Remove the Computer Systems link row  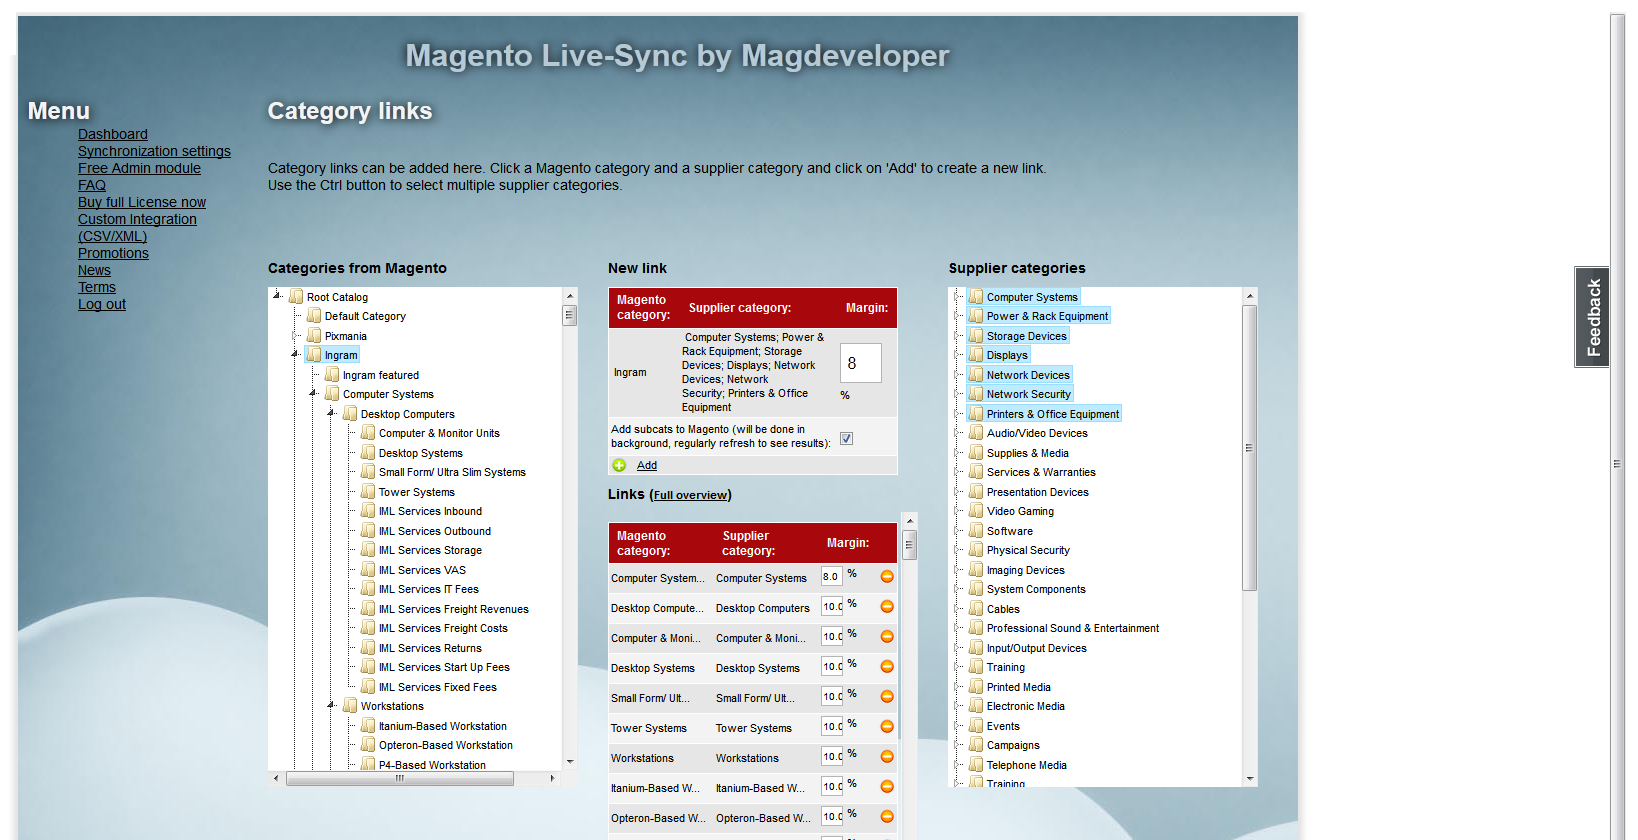coord(887,576)
